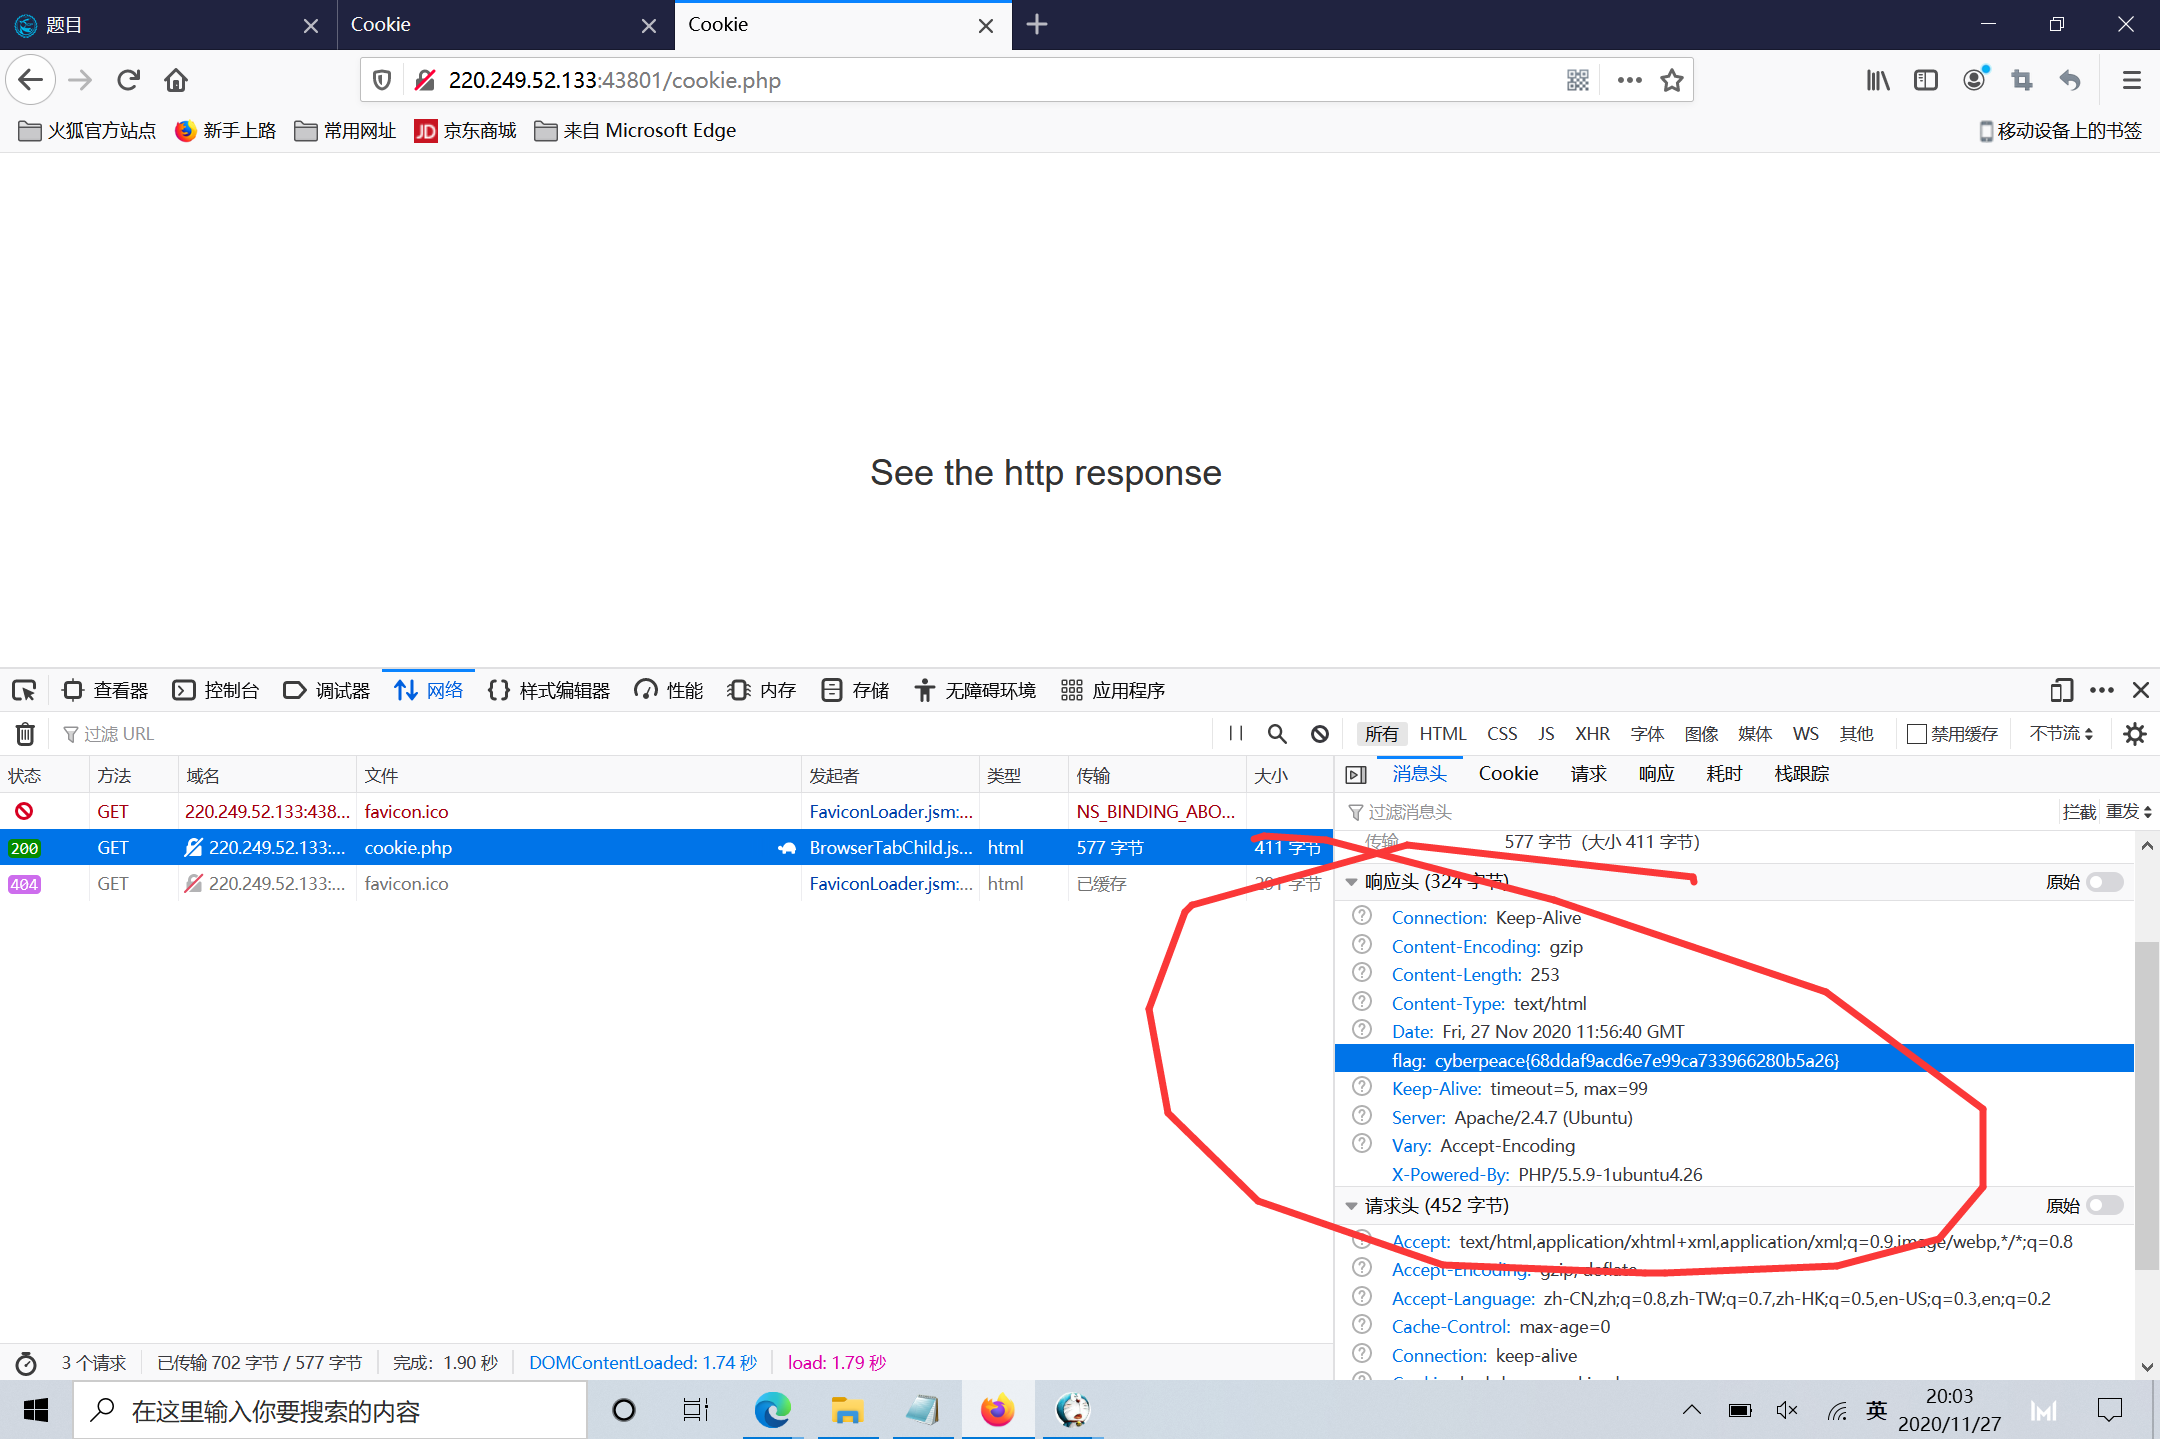The height and width of the screenshot is (1439, 2160).
Task: Pause network recording button
Action: point(1236,734)
